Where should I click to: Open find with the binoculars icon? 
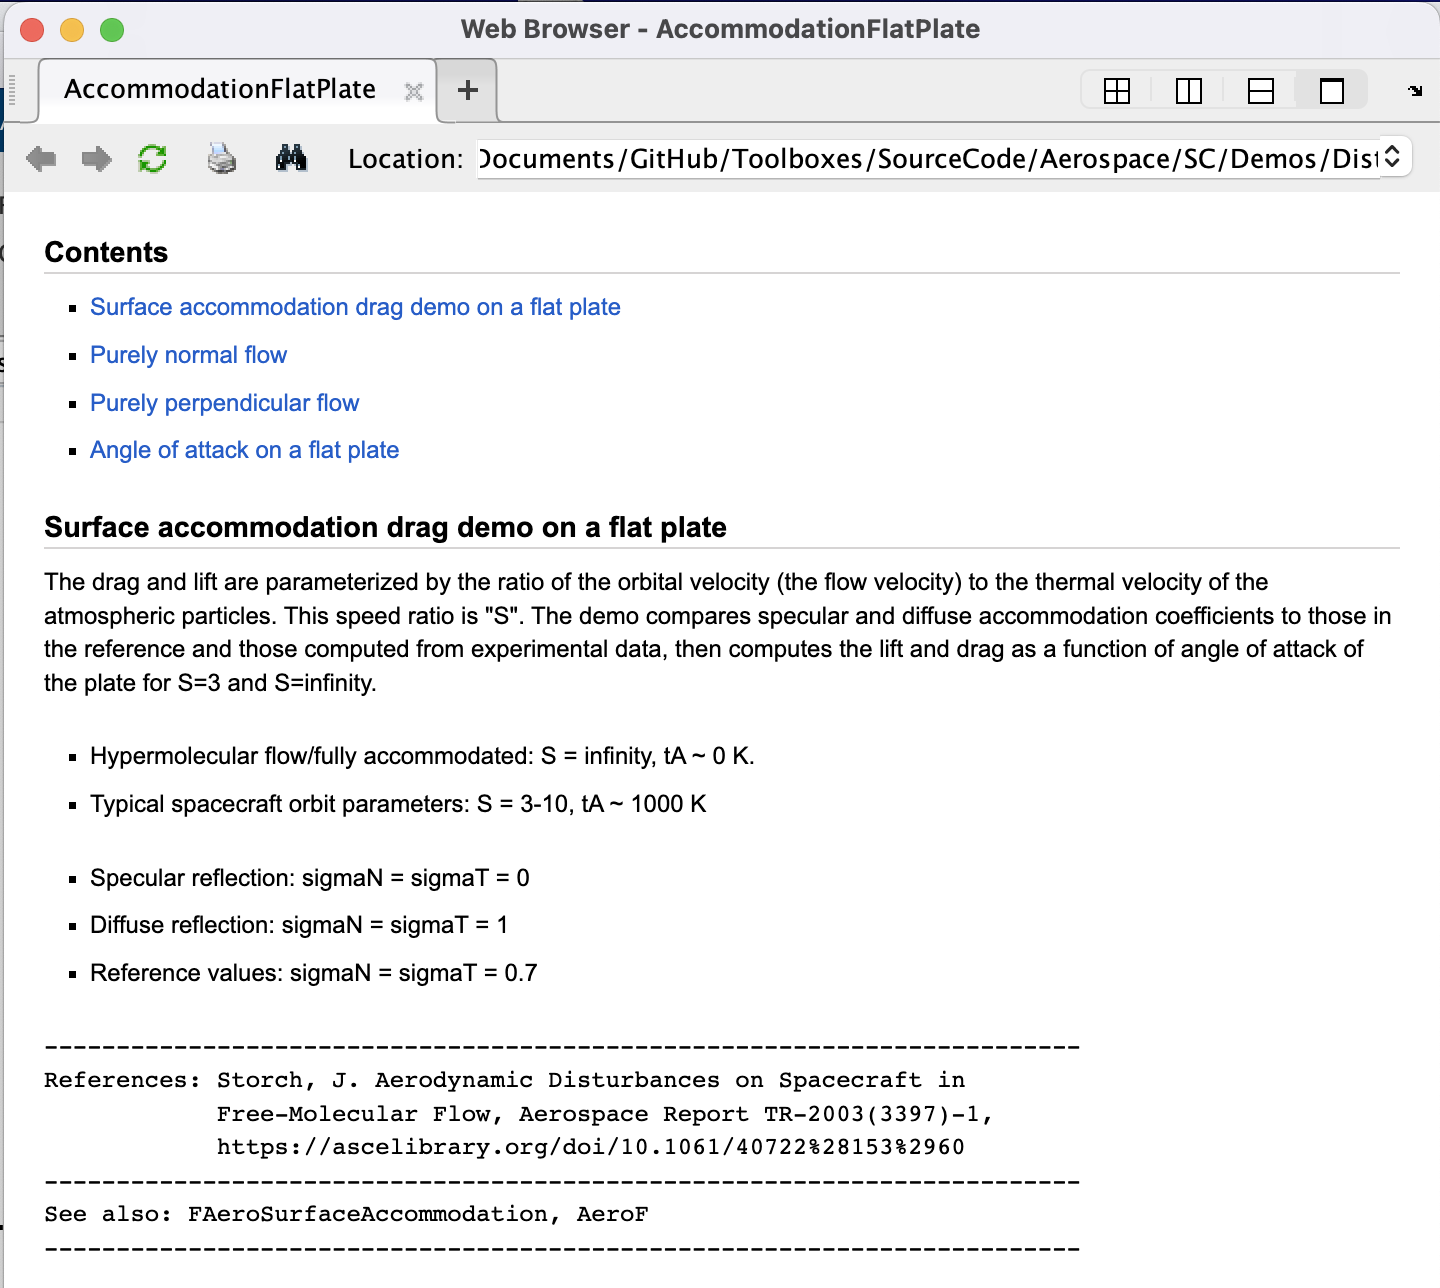click(x=291, y=158)
